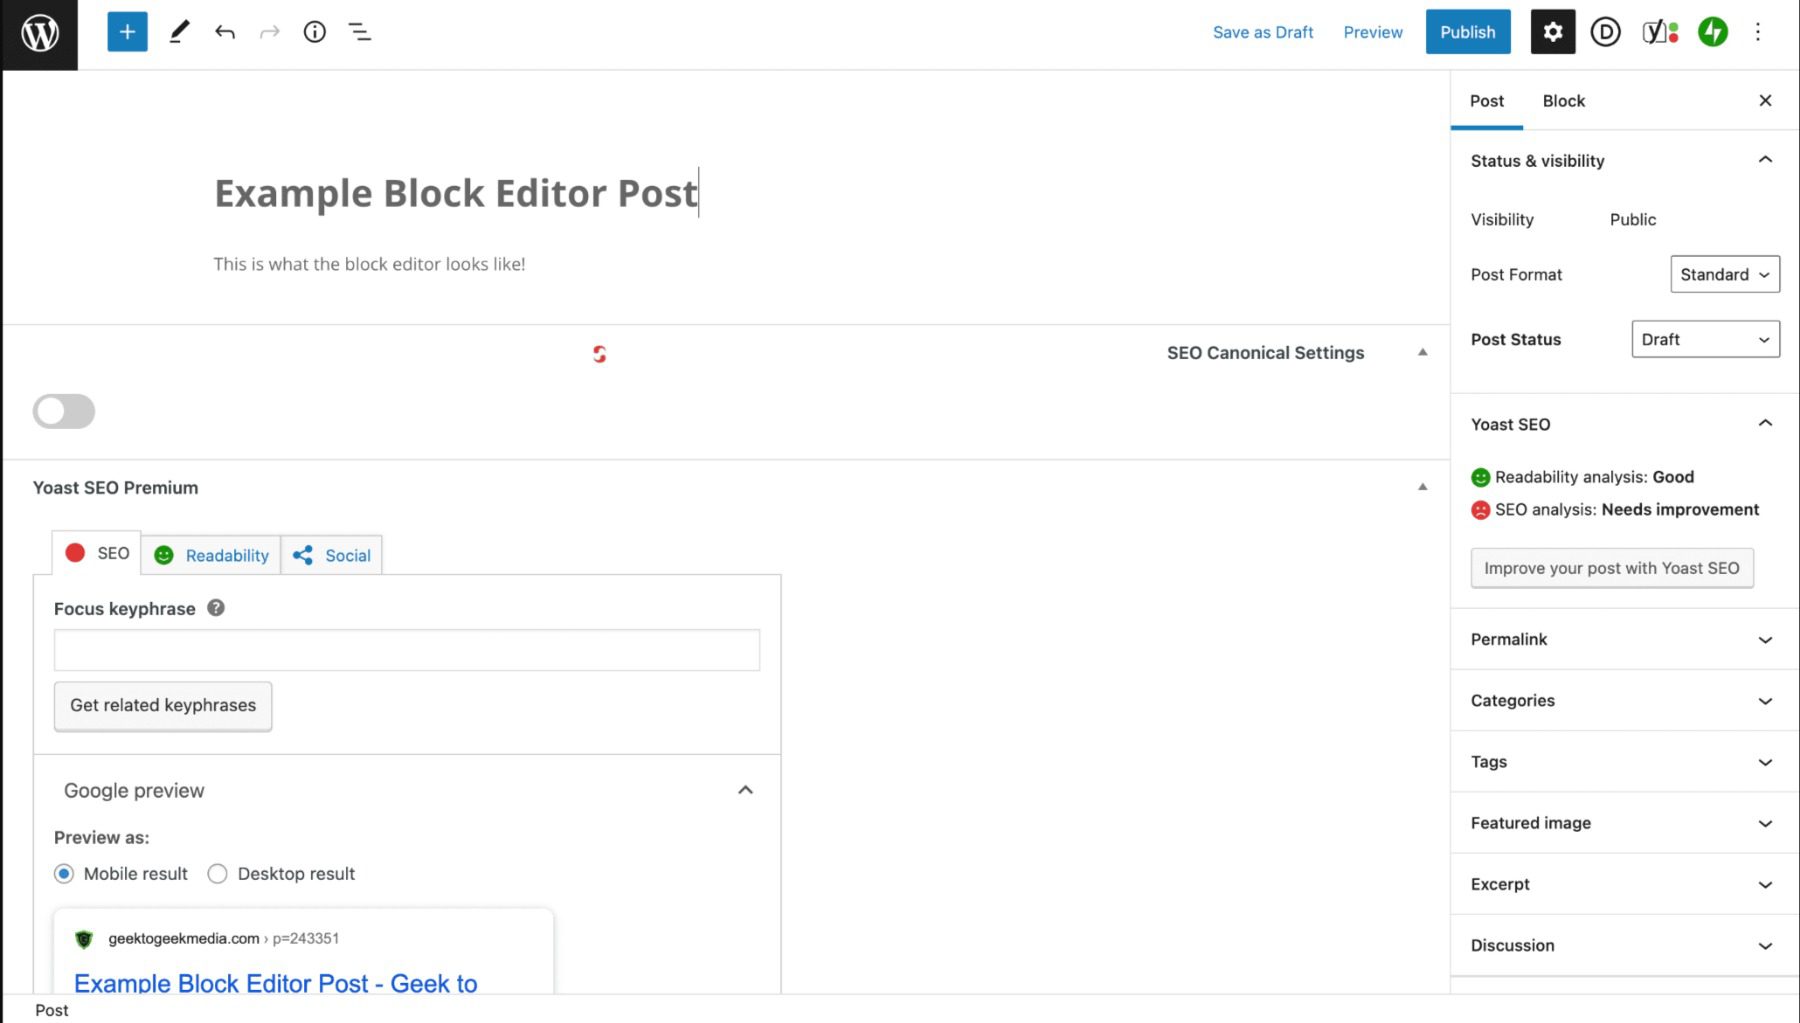The image size is (1800, 1023).
Task: Open the document details overview
Action: coord(313,31)
